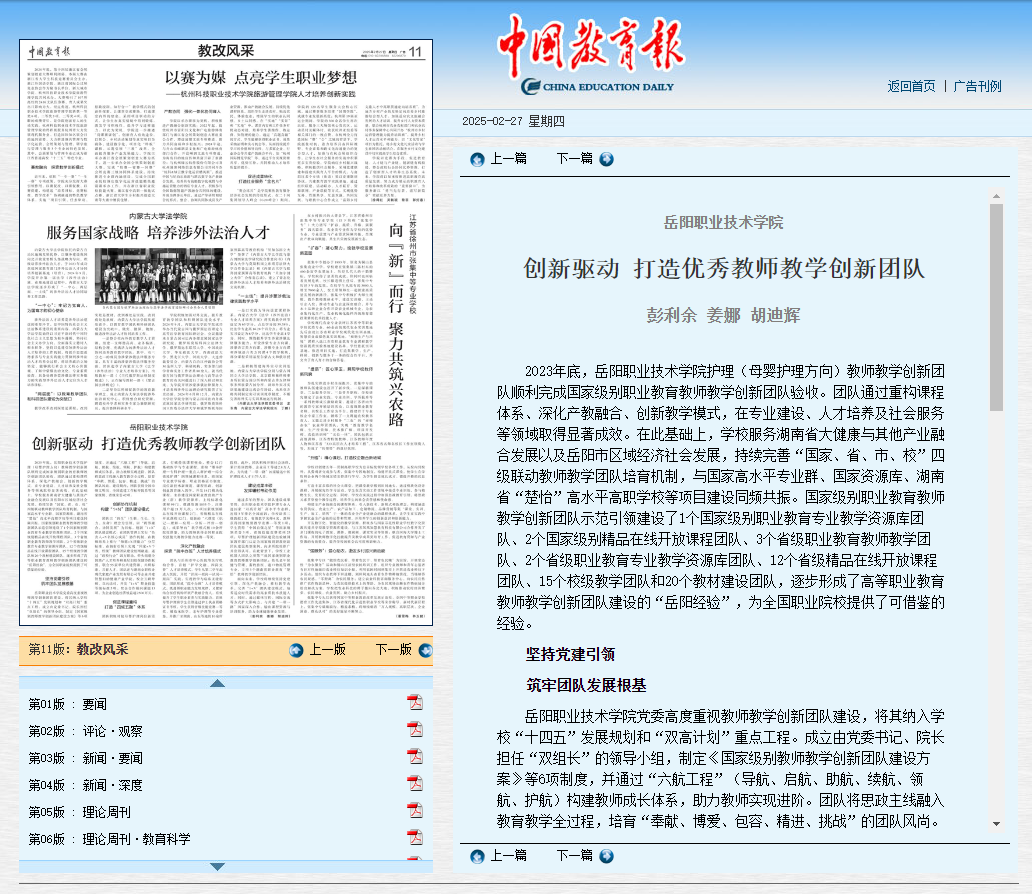Click subheading 筑牢团队发展根基

tap(586, 685)
